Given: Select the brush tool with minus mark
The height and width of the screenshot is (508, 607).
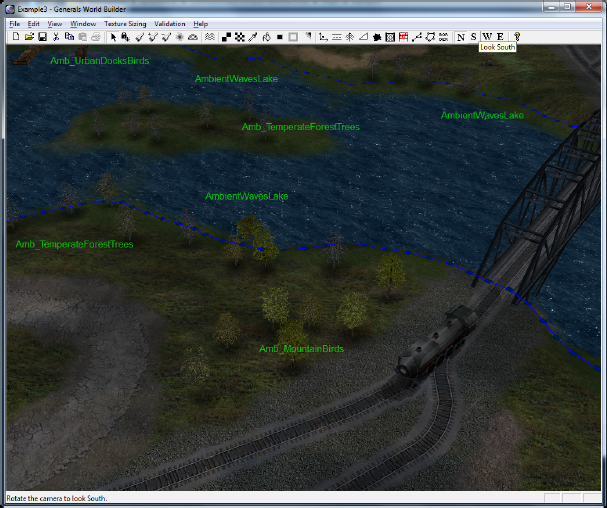Looking at the screenshot, I should [166, 37].
